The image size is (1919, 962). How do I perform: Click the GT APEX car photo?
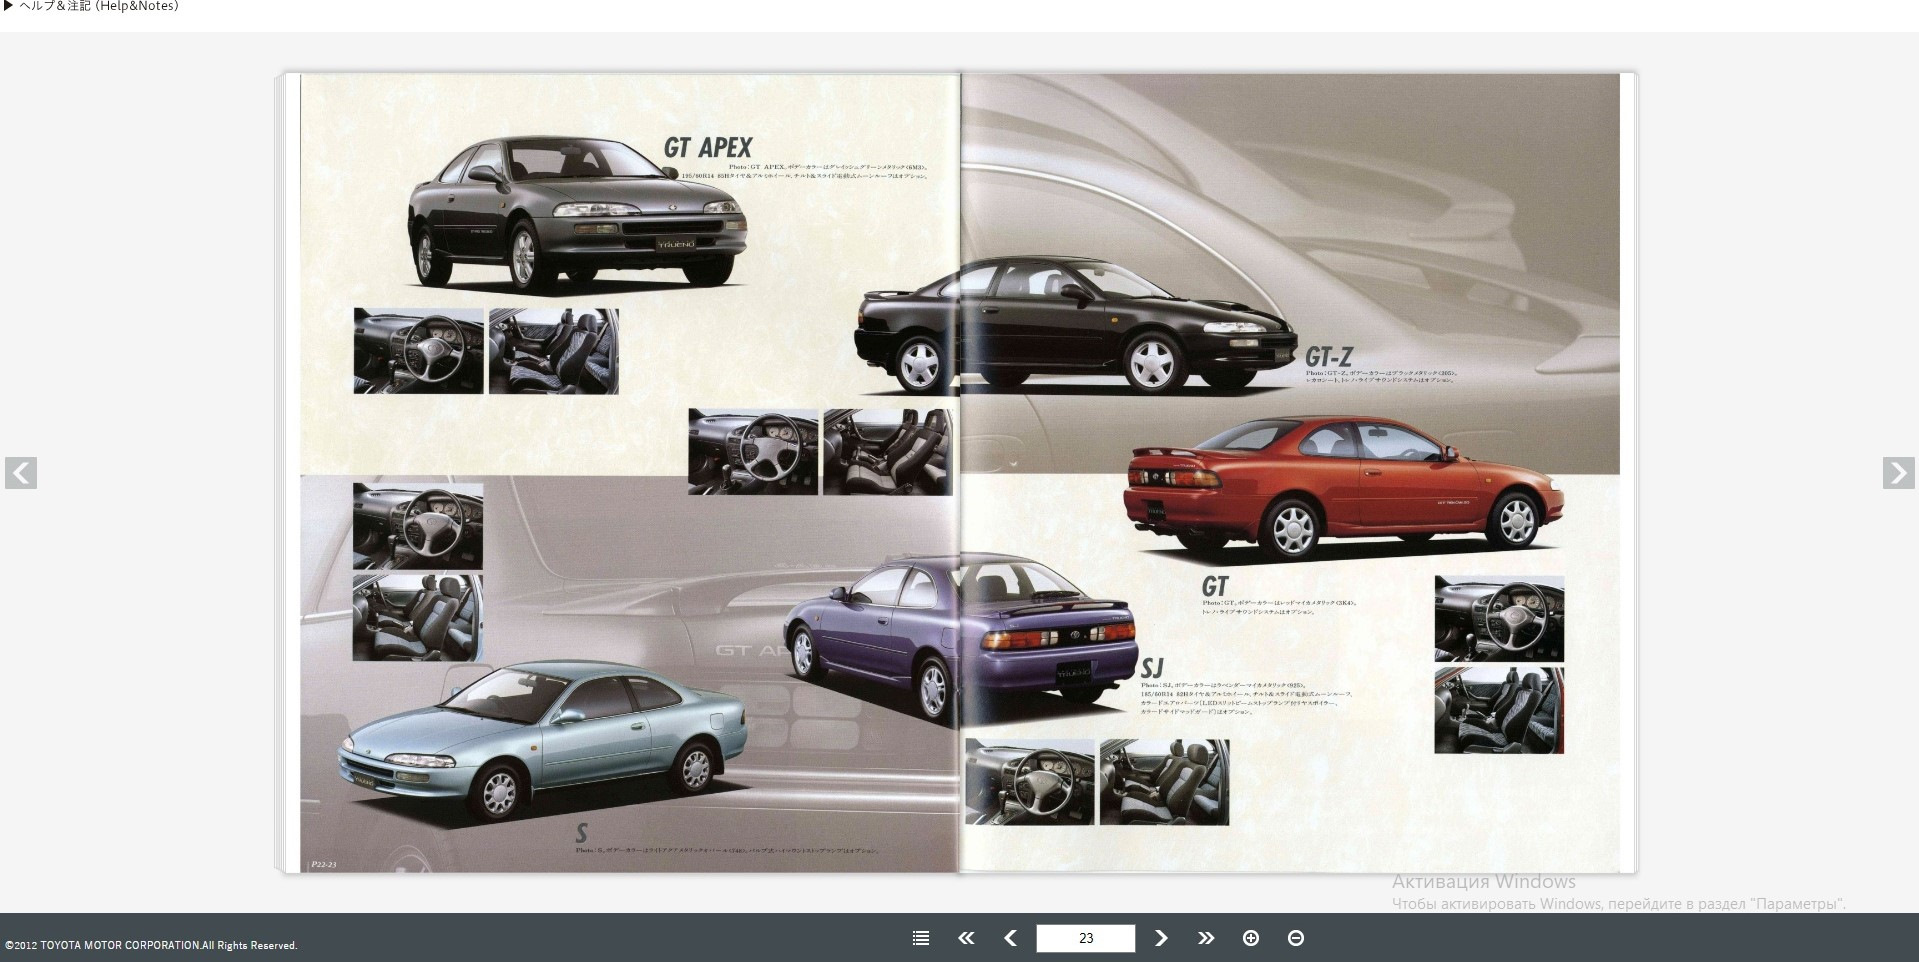coord(577,215)
